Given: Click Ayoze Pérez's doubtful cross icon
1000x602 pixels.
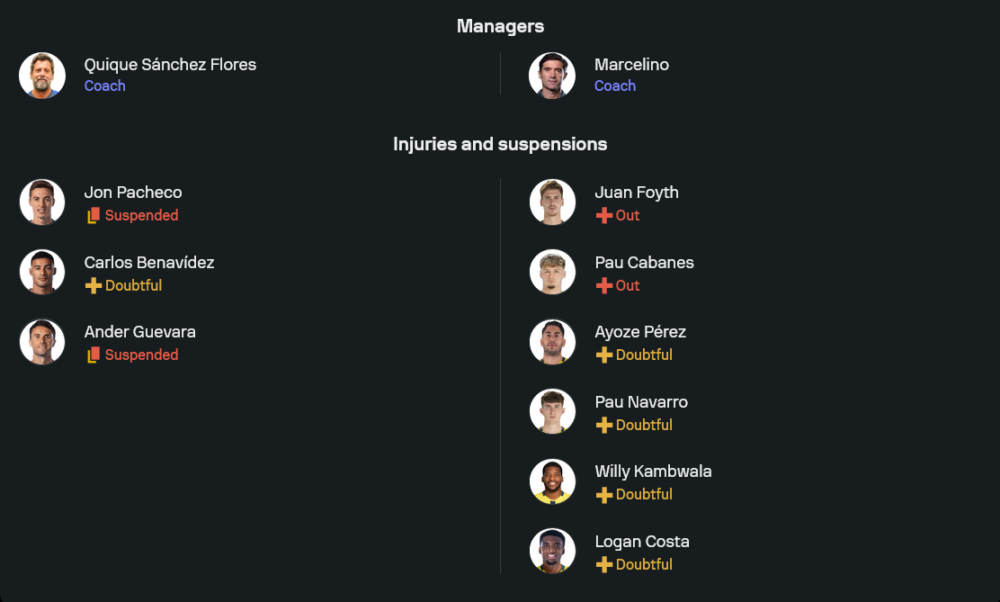Looking at the screenshot, I should (603, 355).
